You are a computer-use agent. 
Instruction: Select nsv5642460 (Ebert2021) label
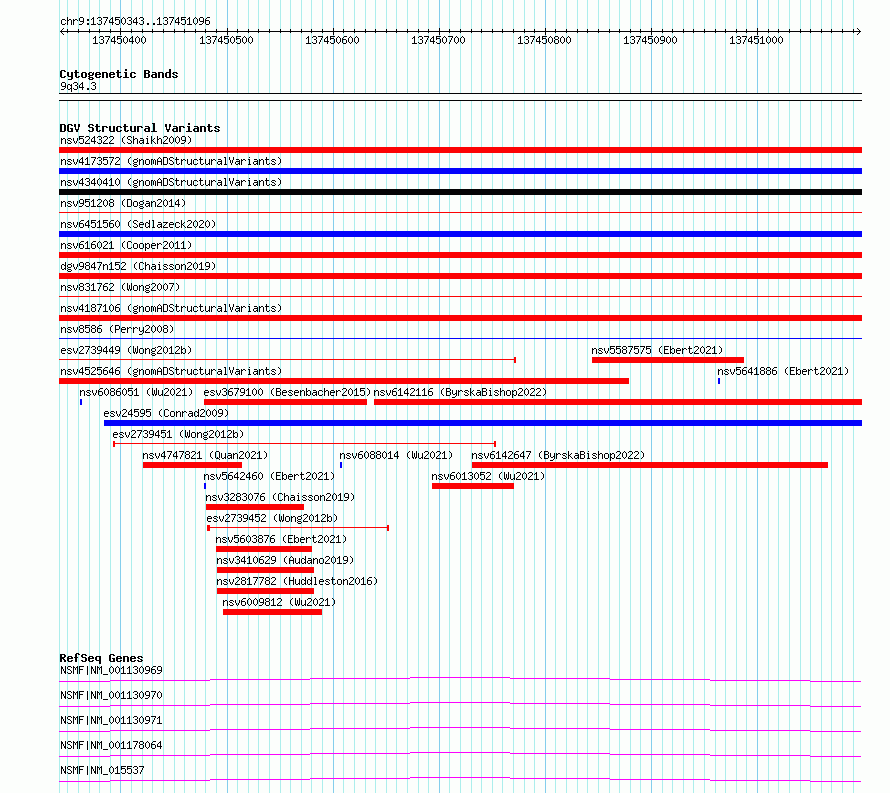pos(269,476)
